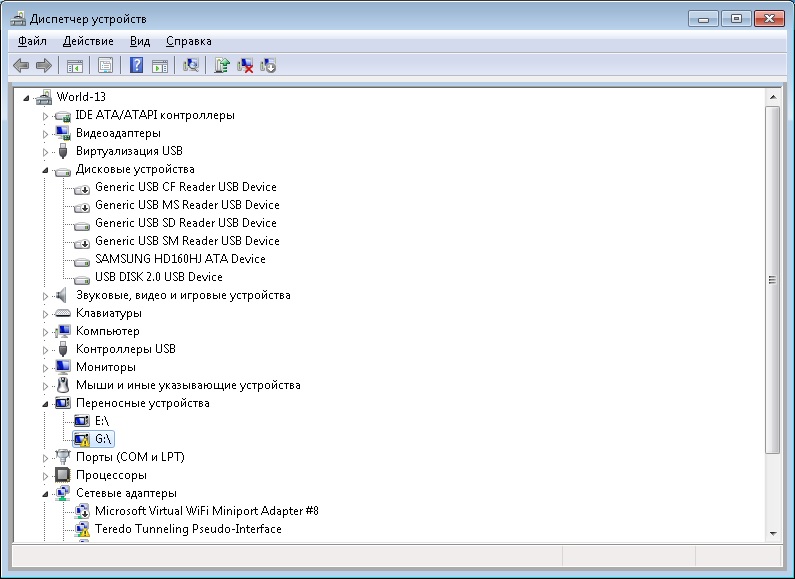
Task: Collapse the World-13 root node
Action: (x=26, y=98)
